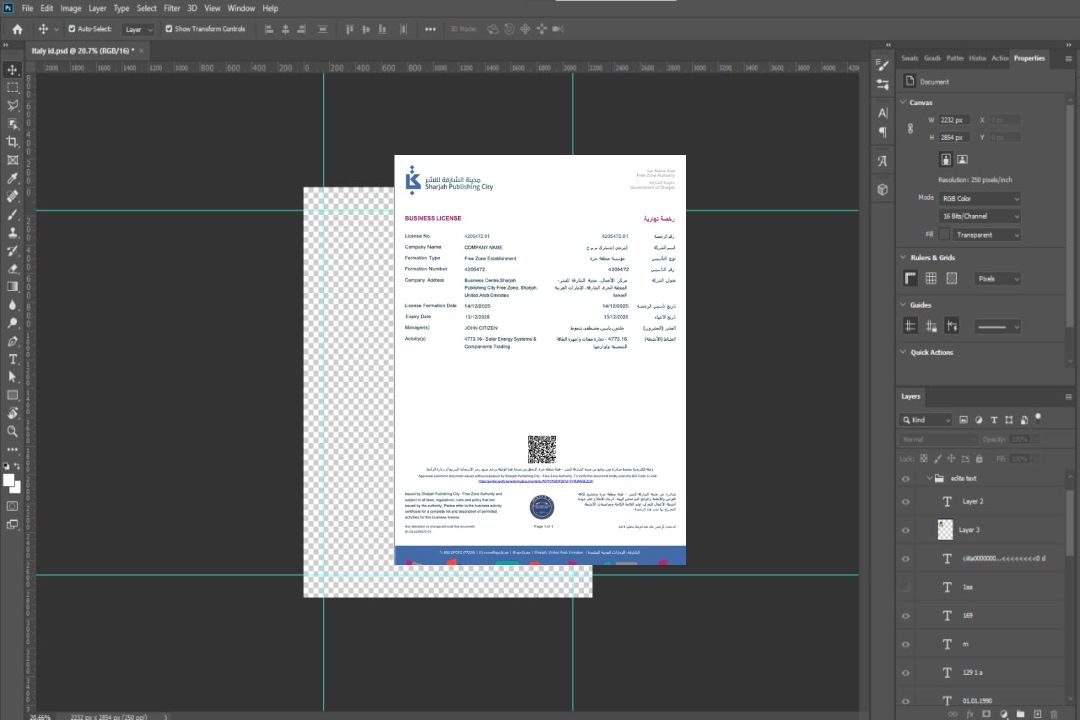Image resolution: width=1080 pixels, height=720 pixels.
Task: Collapse the Rulers & Grids section
Action: [x=903, y=258]
